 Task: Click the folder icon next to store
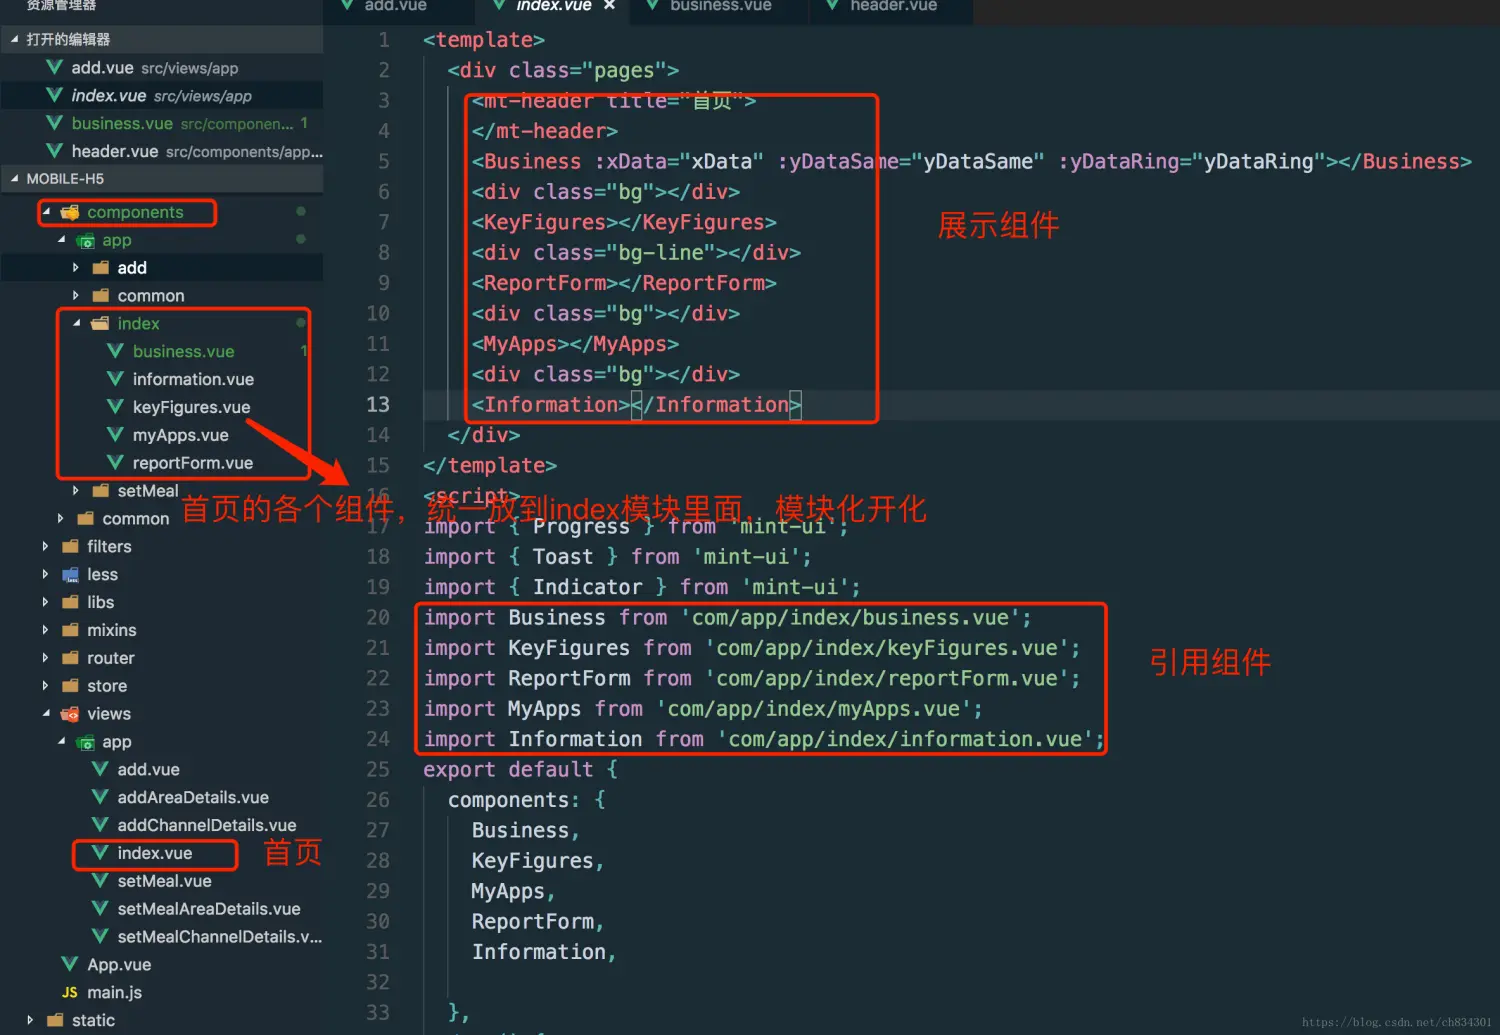tap(70, 686)
